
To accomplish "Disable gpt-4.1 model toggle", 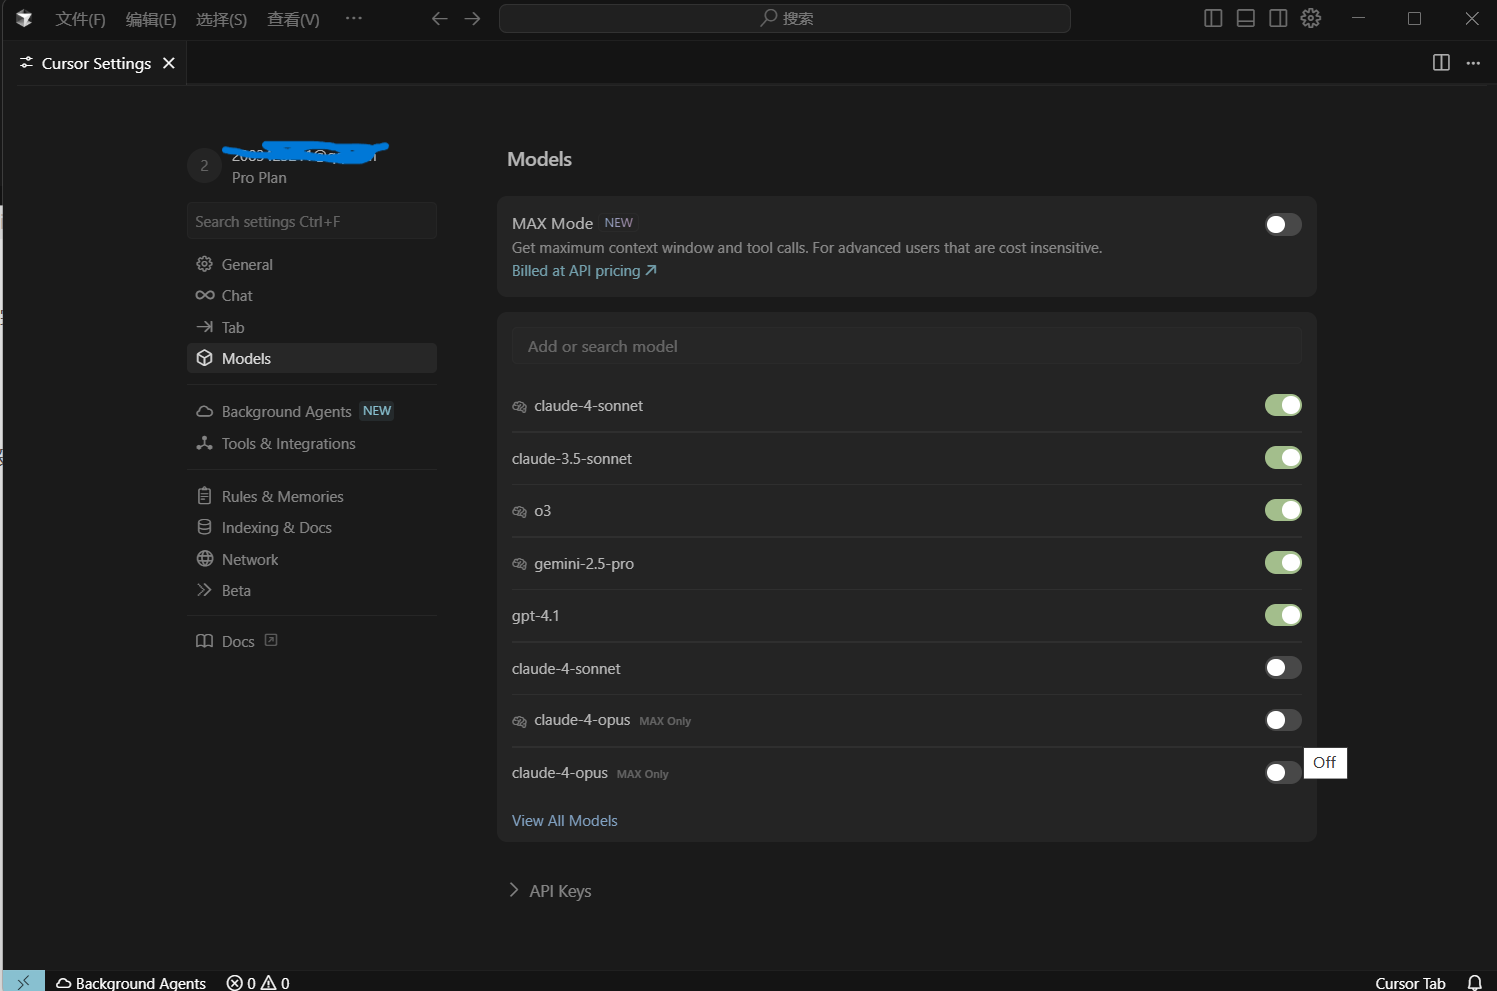I will (1283, 615).
